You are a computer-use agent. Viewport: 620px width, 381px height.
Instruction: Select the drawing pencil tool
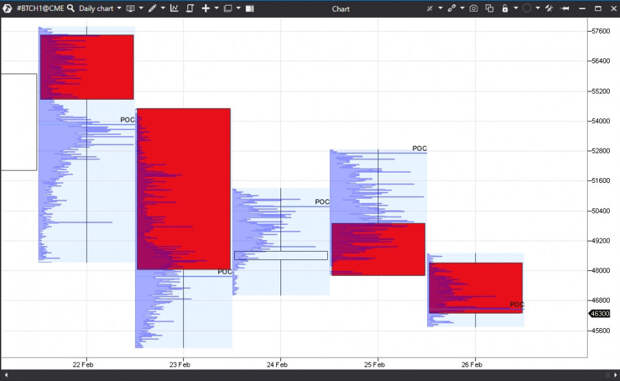click(152, 8)
